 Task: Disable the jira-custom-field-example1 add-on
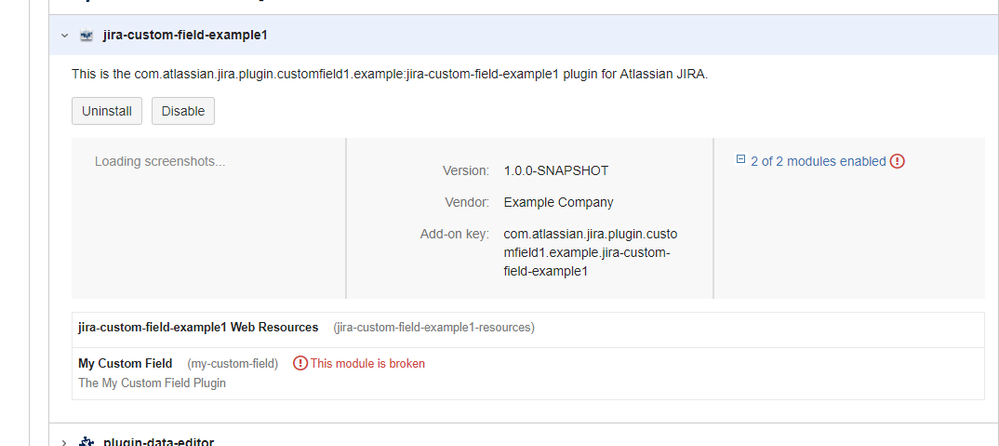(x=183, y=111)
